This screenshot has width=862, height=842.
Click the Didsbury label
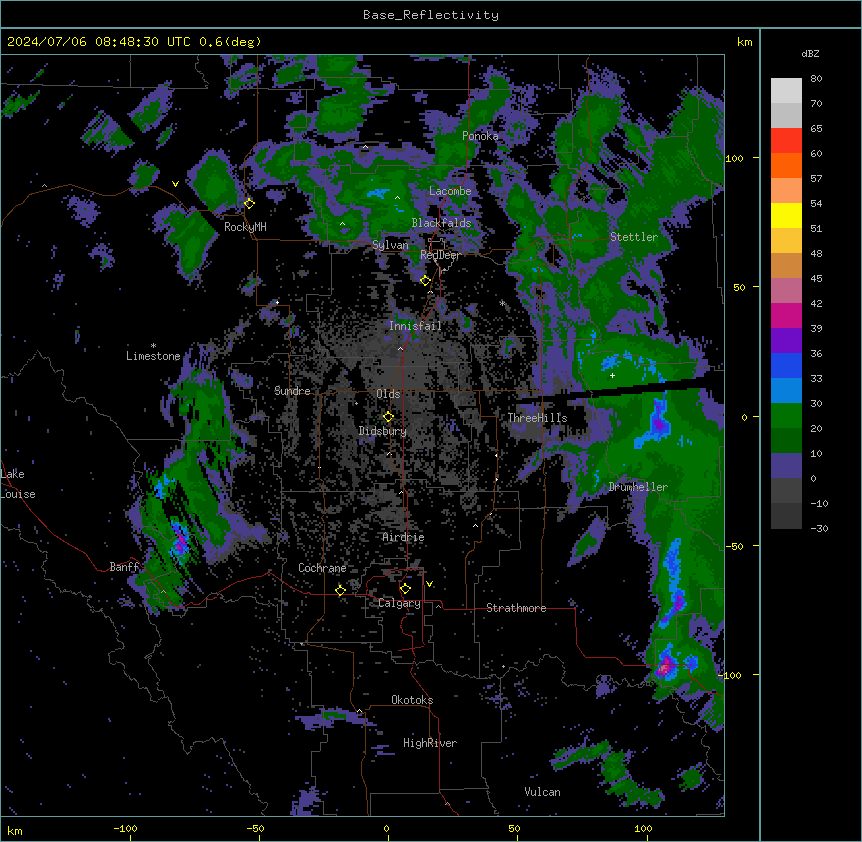383,431
